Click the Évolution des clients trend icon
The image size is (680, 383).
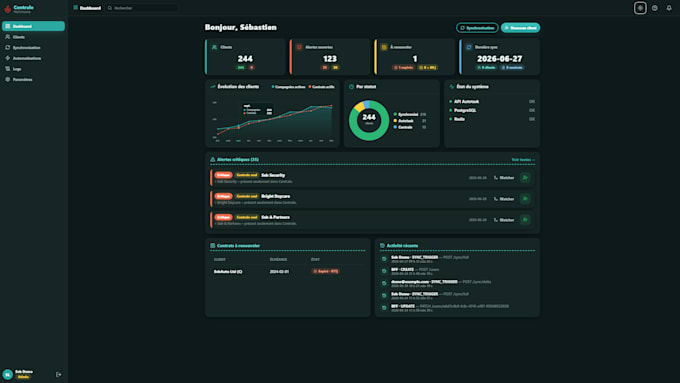click(212, 87)
